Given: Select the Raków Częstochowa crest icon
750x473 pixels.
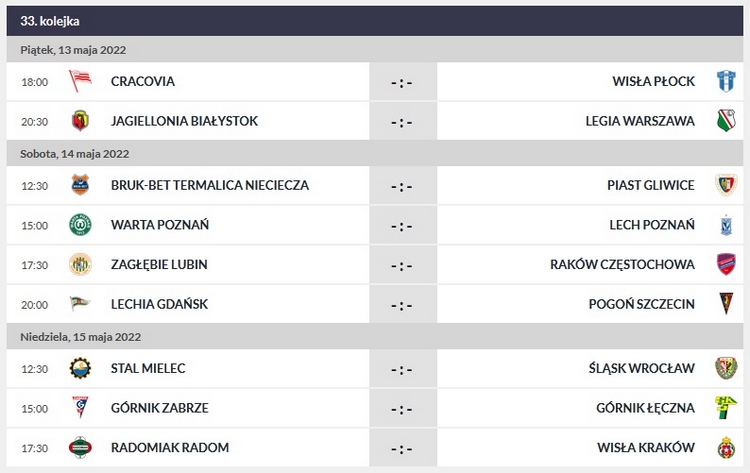Looking at the screenshot, I should [726, 265].
